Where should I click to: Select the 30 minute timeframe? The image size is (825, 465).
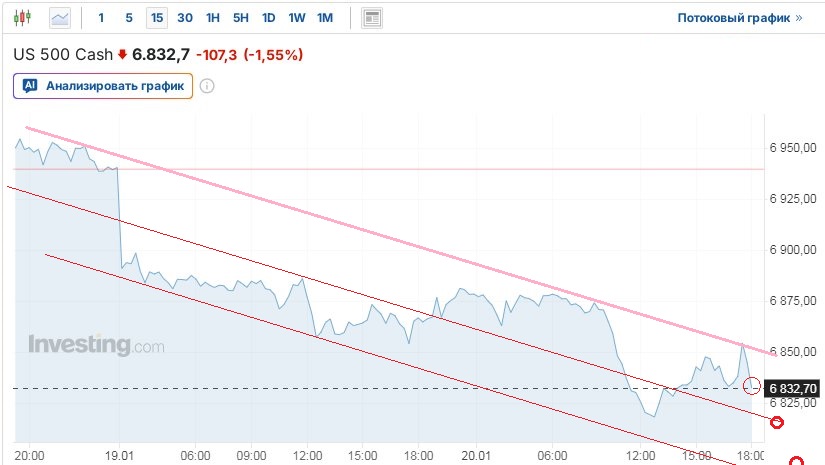coord(185,18)
